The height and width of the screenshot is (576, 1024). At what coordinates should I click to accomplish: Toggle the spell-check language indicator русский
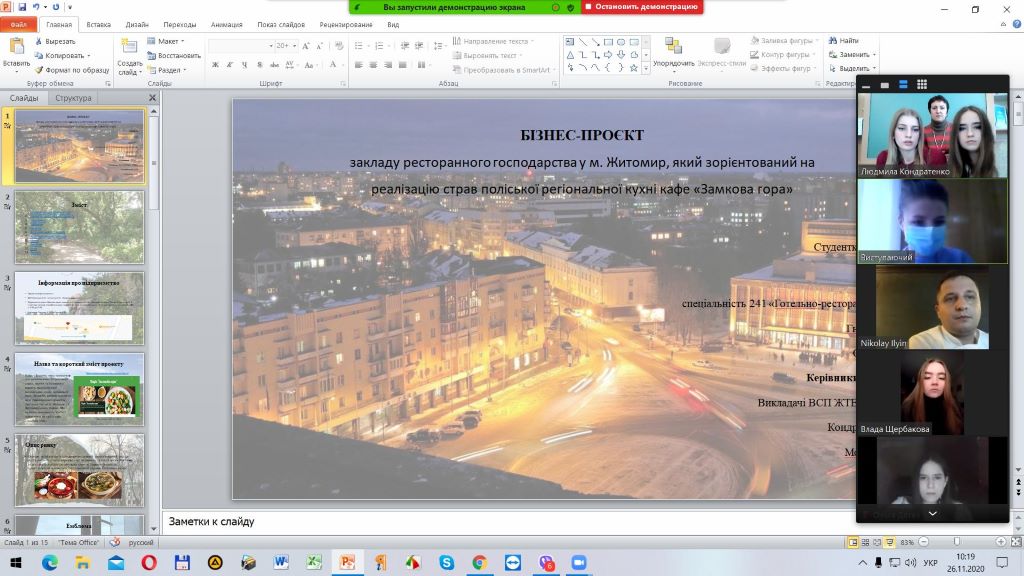coord(140,542)
